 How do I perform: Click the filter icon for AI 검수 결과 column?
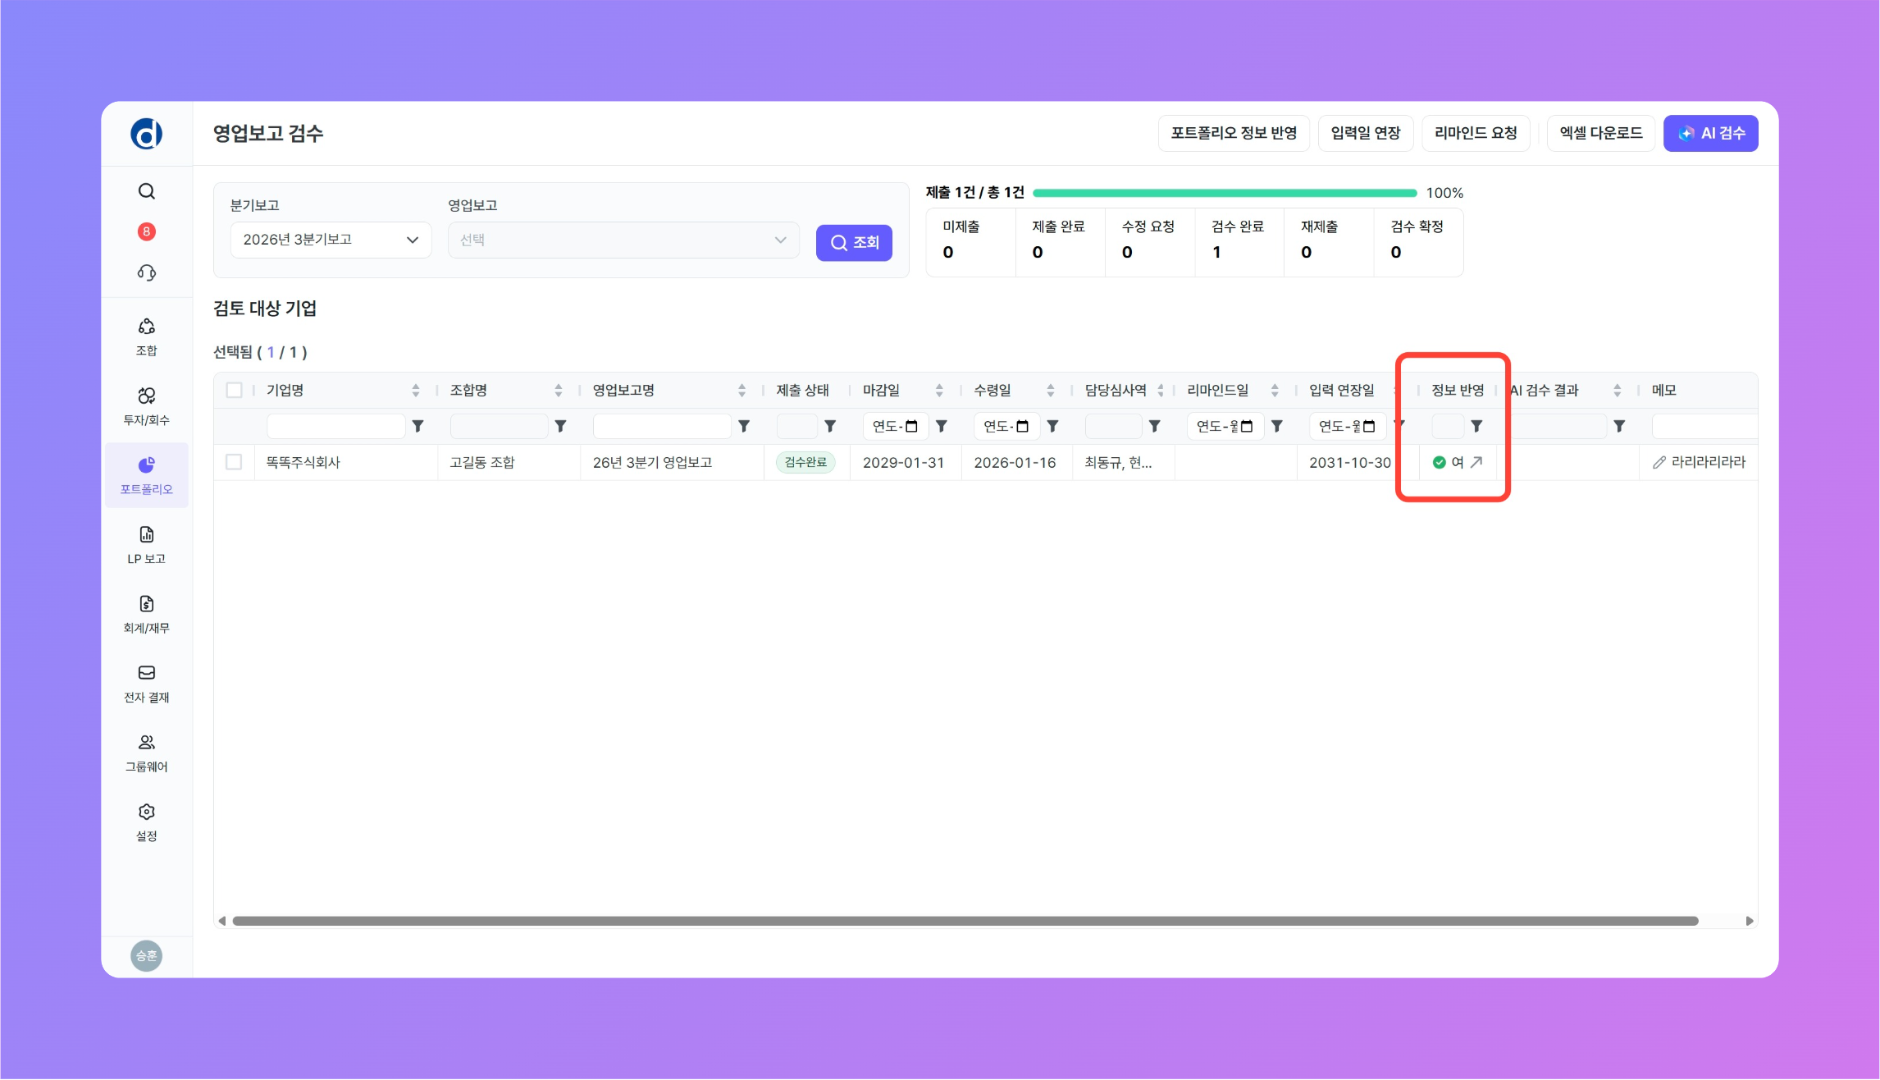1619,426
